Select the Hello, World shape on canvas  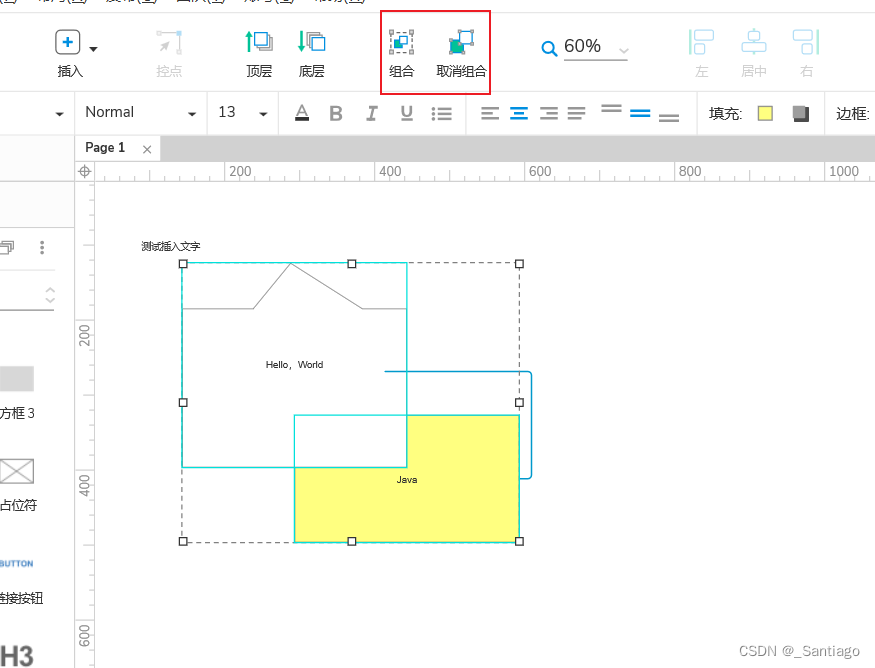click(x=294, y=365)
